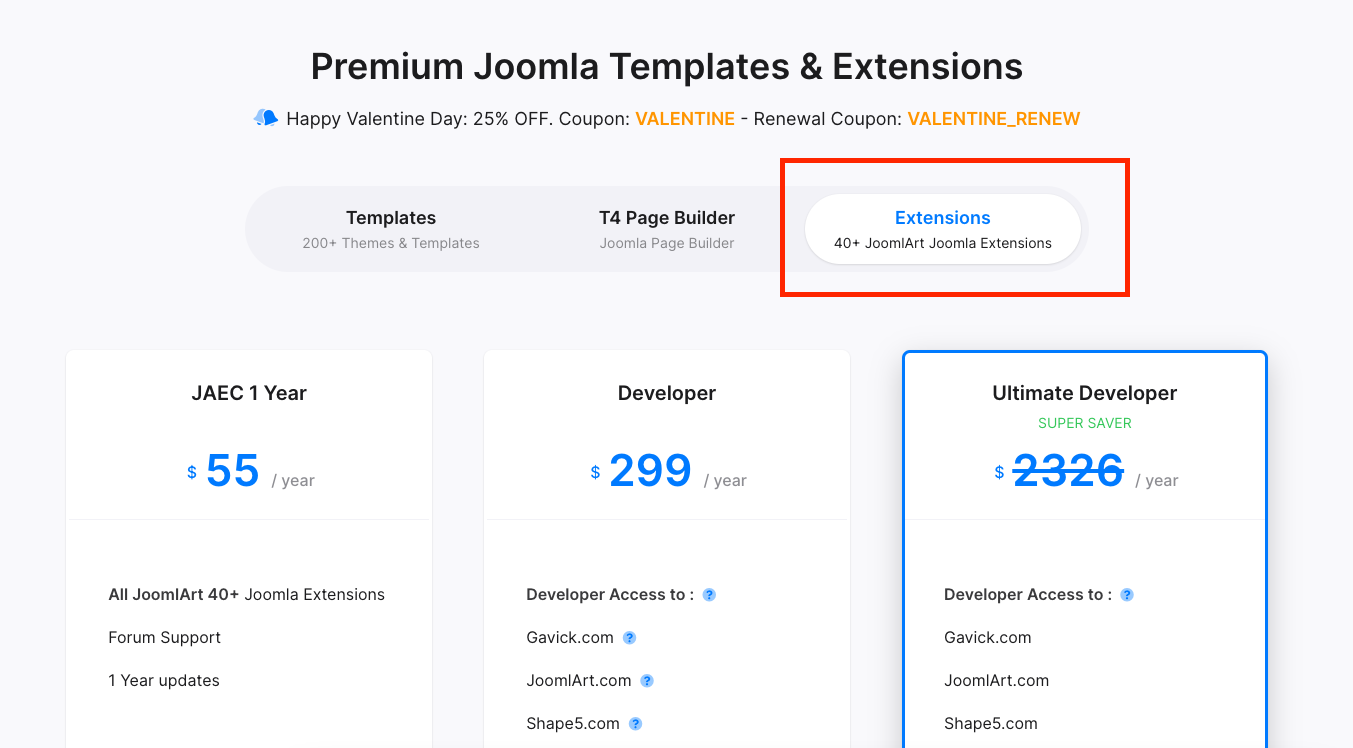This screenshot has height=748, width=1353.
Task: Select the Extensions tab
Action: (x=942, y=229)
